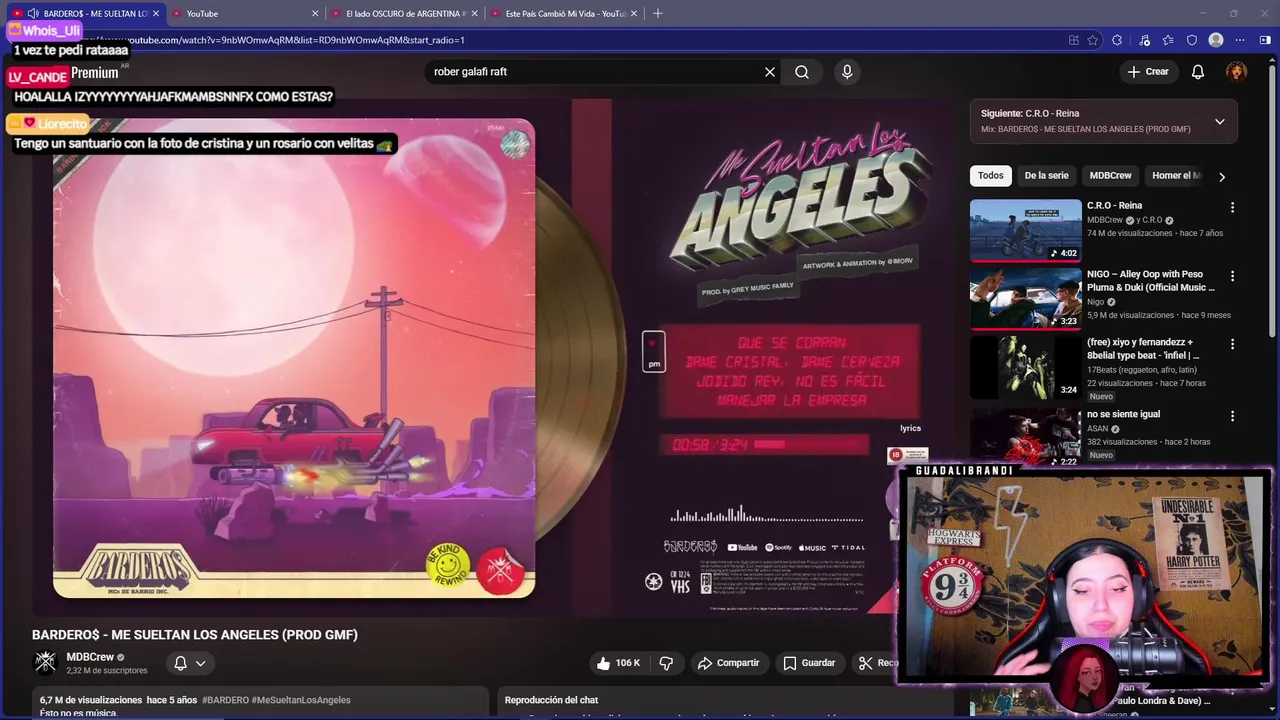This screenshot has height=720, width=1280.
Task: Open more options for NIGO Alley Oop video
Action: (x=1232, y=276)
